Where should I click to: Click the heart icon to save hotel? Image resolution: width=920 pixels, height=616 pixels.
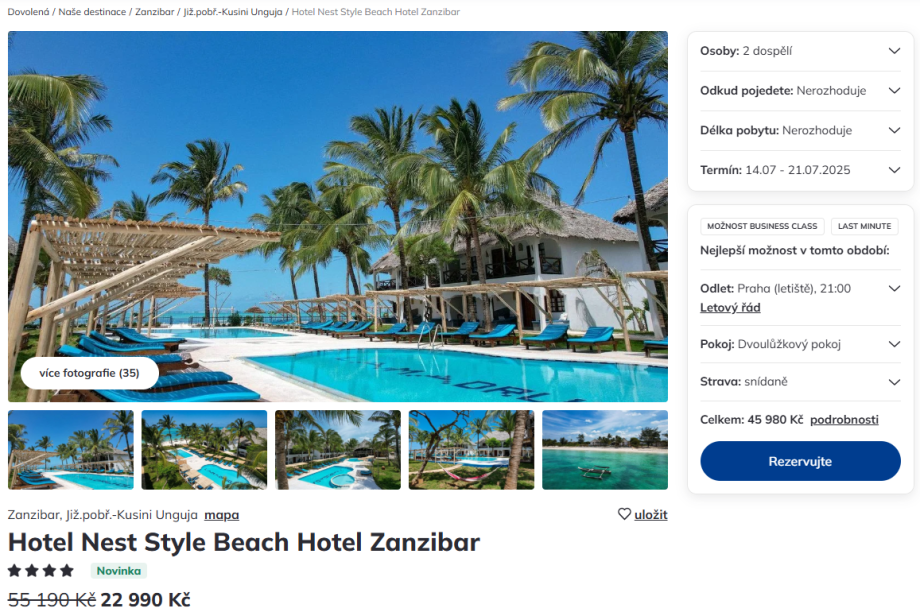624,514
